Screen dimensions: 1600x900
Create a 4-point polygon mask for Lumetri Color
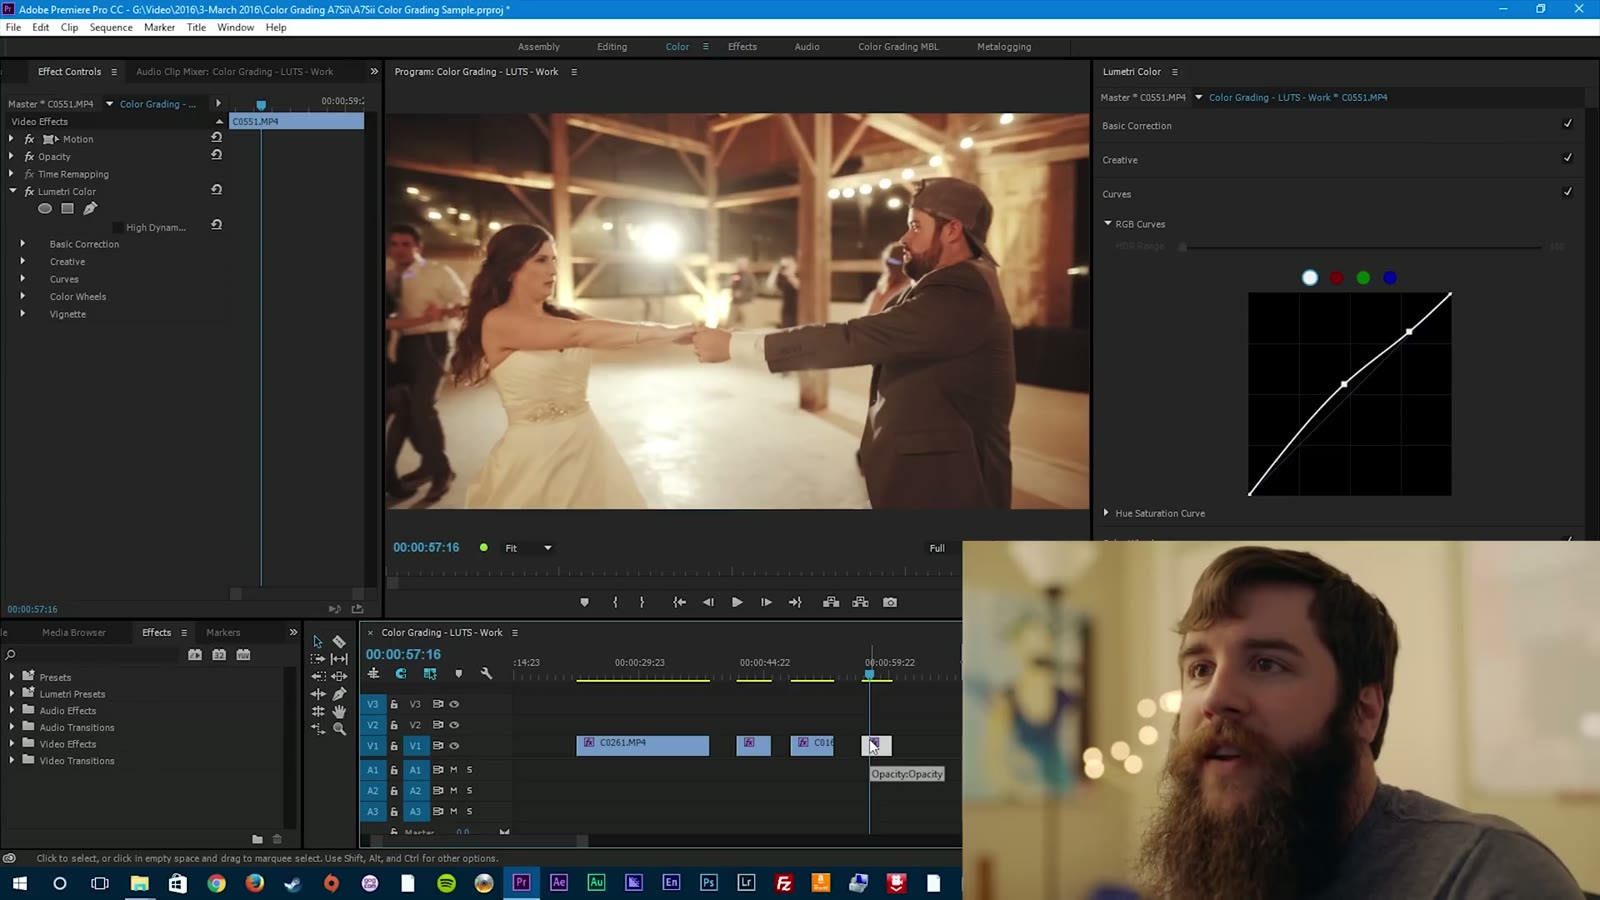coord(67,209)
